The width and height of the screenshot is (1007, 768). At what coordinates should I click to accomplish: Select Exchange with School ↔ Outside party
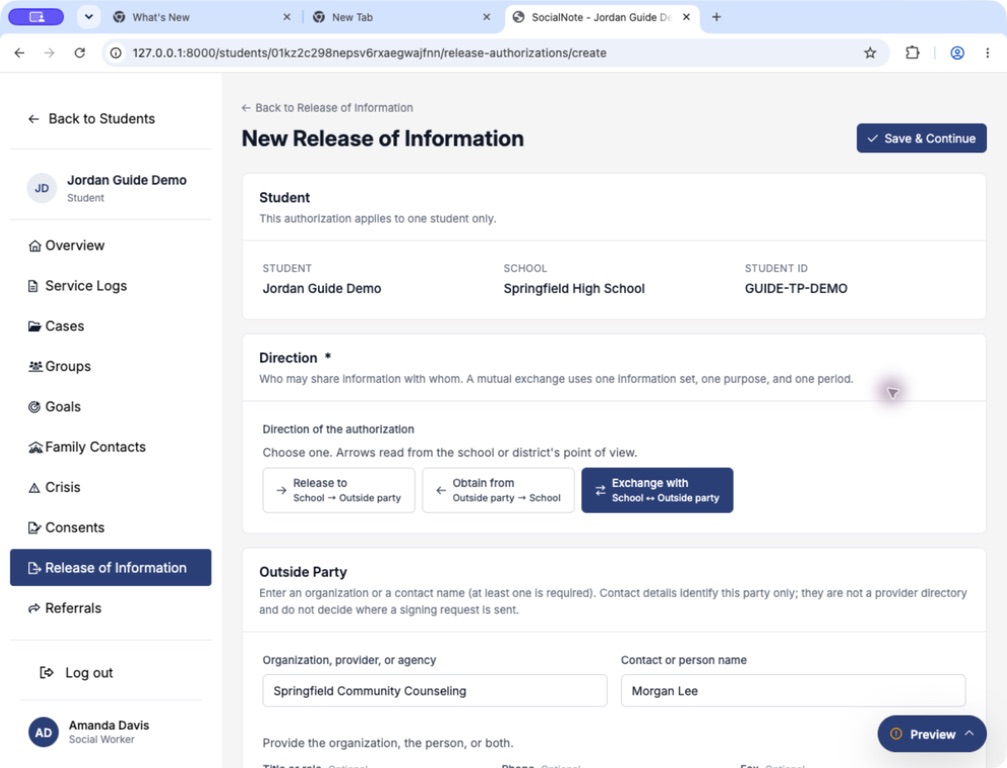(x=657, y=490)
